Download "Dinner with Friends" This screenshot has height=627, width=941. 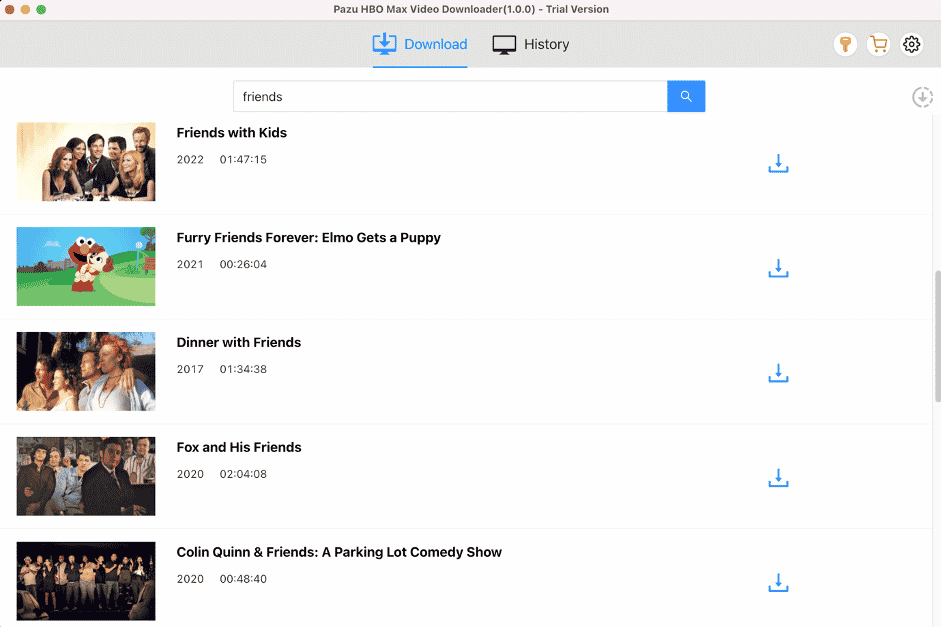click(x=778, y=373)
